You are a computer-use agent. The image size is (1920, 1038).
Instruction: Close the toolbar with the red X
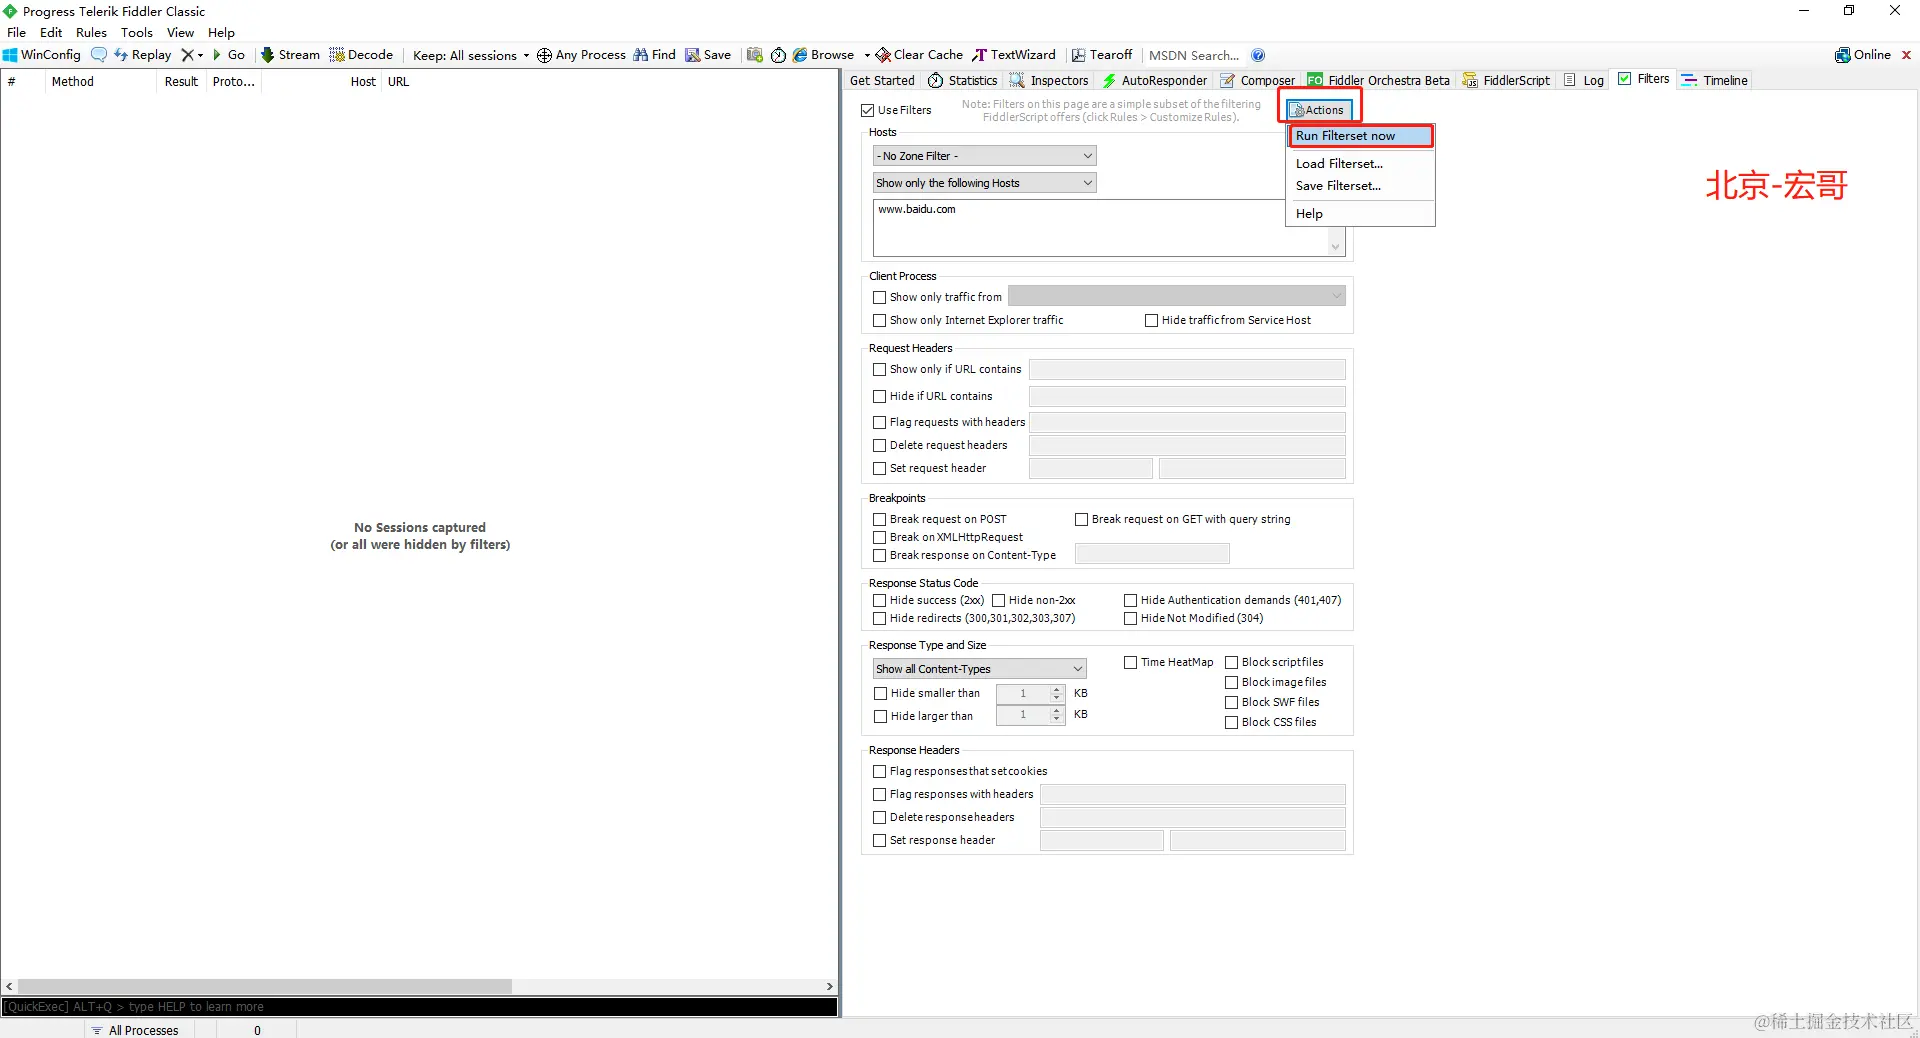tap(1906, 55)
